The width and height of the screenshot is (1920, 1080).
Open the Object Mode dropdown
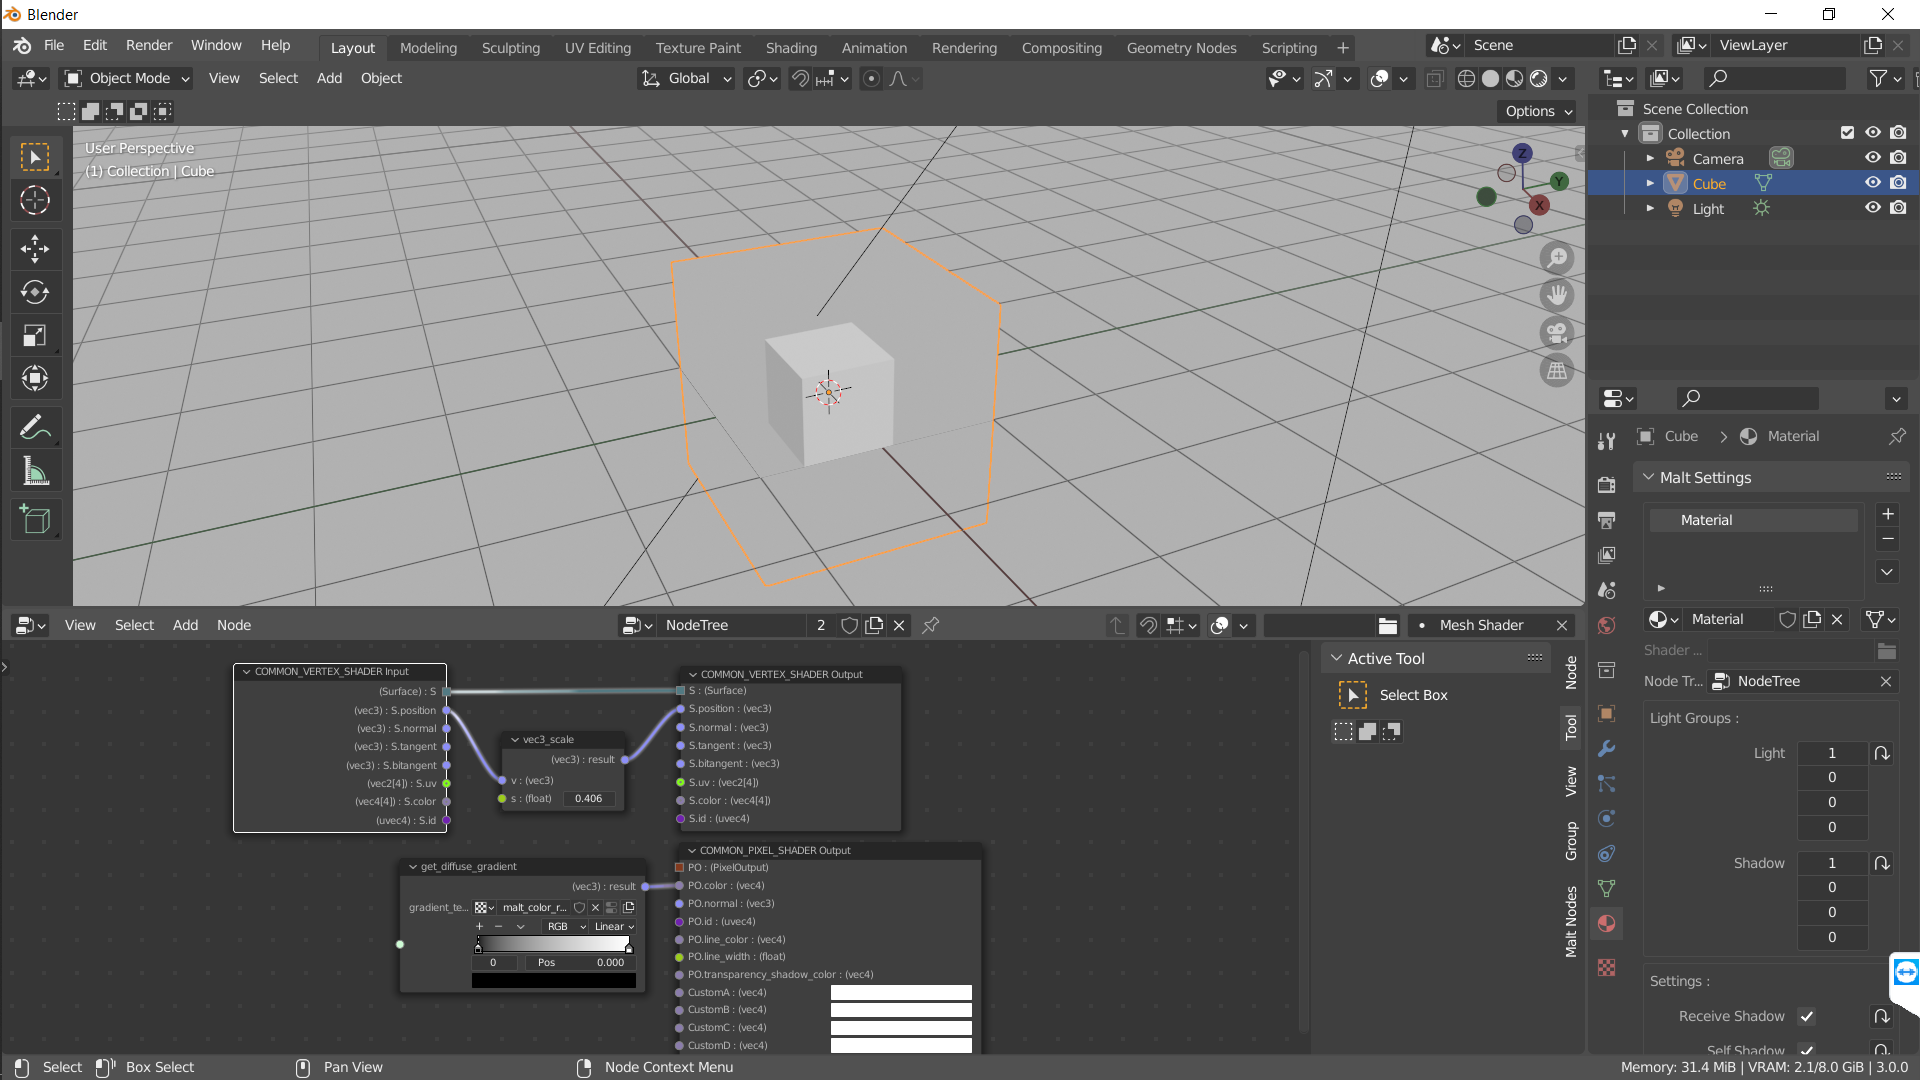pyautogui.click(x=125, y=78)
